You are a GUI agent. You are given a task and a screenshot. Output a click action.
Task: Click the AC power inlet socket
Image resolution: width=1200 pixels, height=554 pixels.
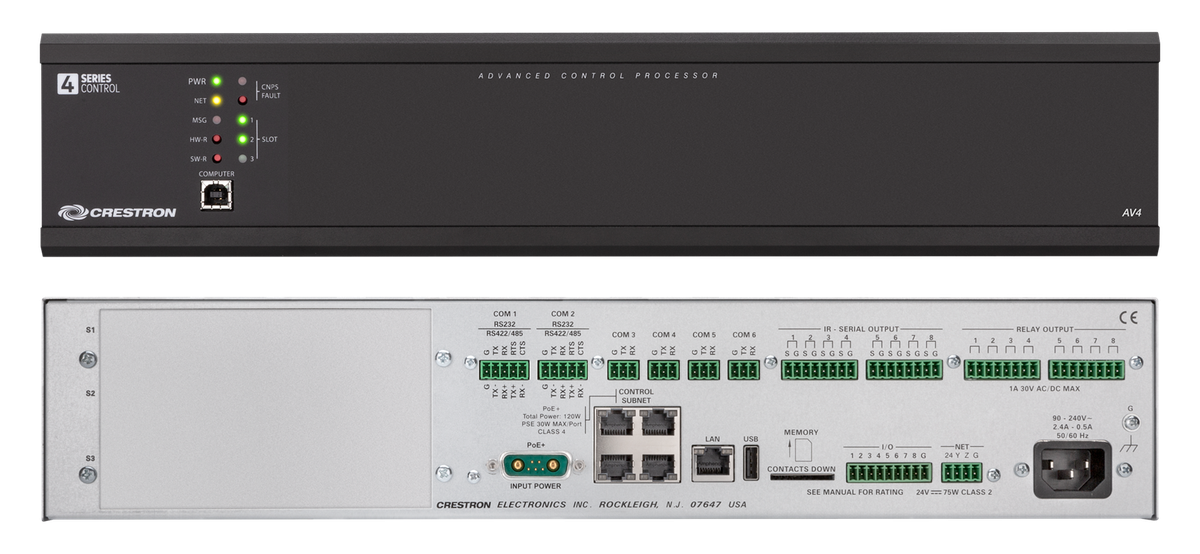[x=1072, y=470]
